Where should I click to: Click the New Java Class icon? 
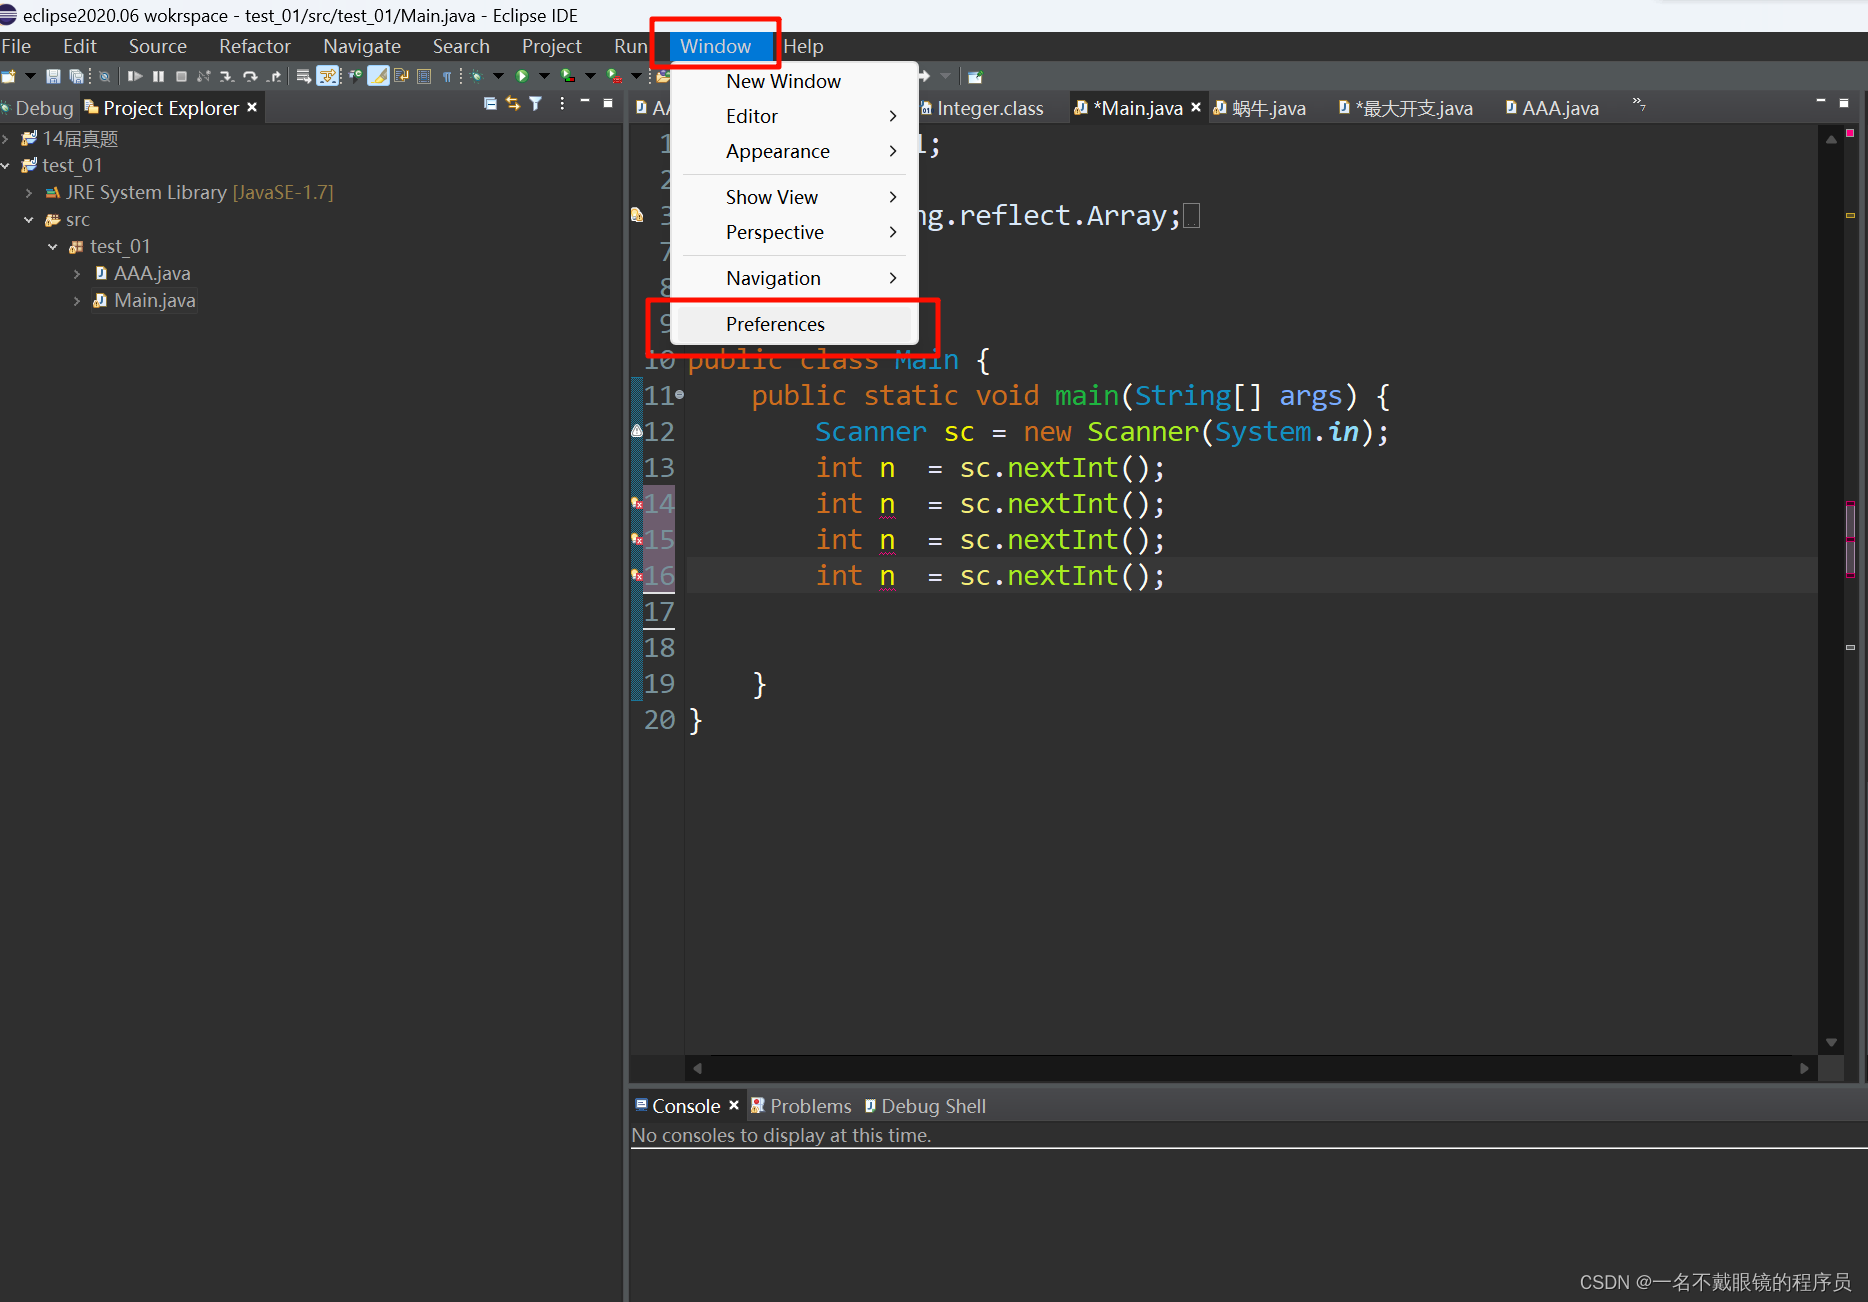click(x=355, y=76)
